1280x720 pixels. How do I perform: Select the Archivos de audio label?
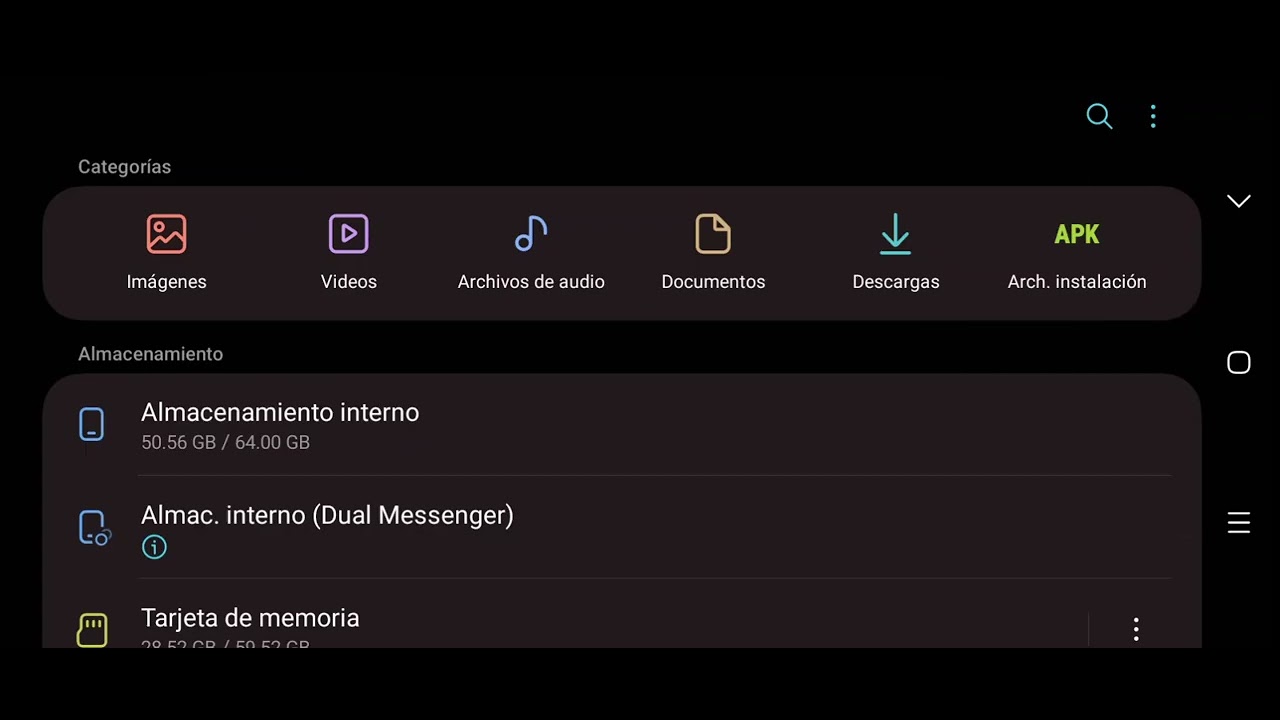click(x=531, y=282)
